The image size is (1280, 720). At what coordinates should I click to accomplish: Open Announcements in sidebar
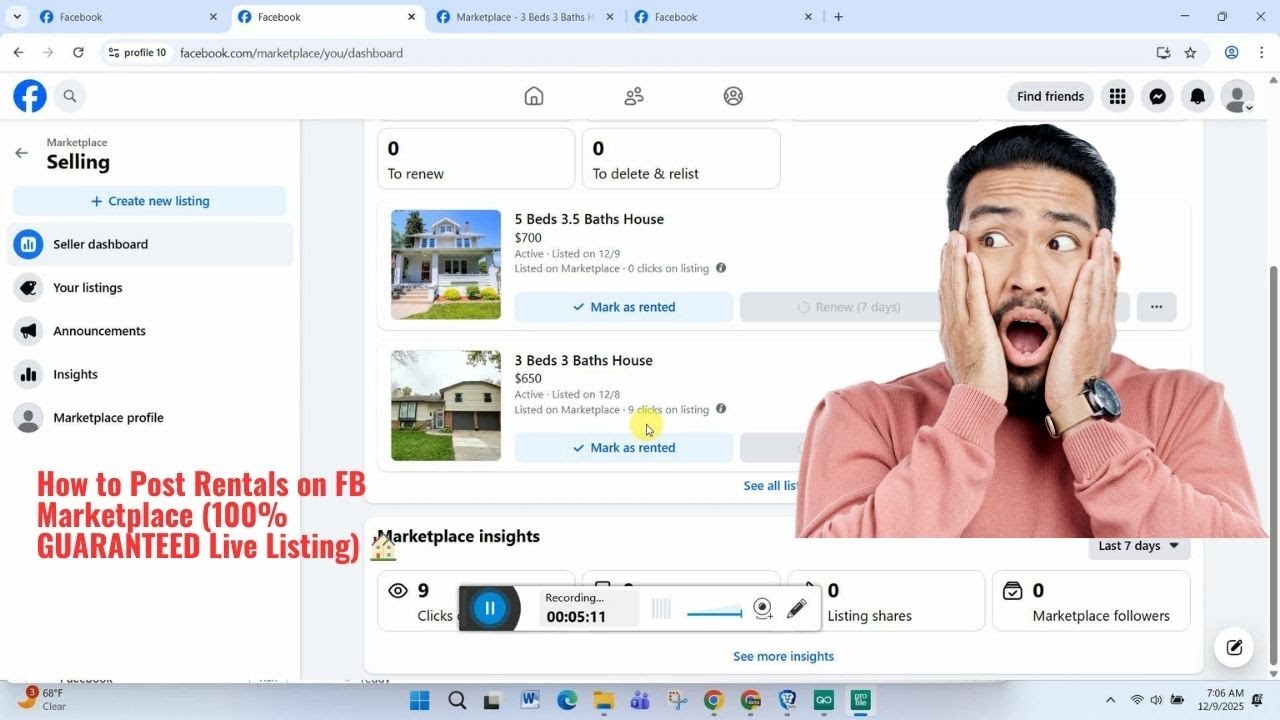(150, 331)
